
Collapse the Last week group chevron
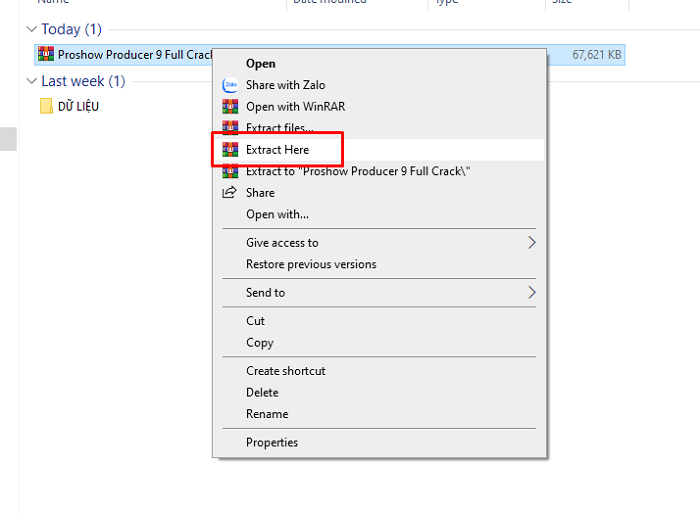31,81
